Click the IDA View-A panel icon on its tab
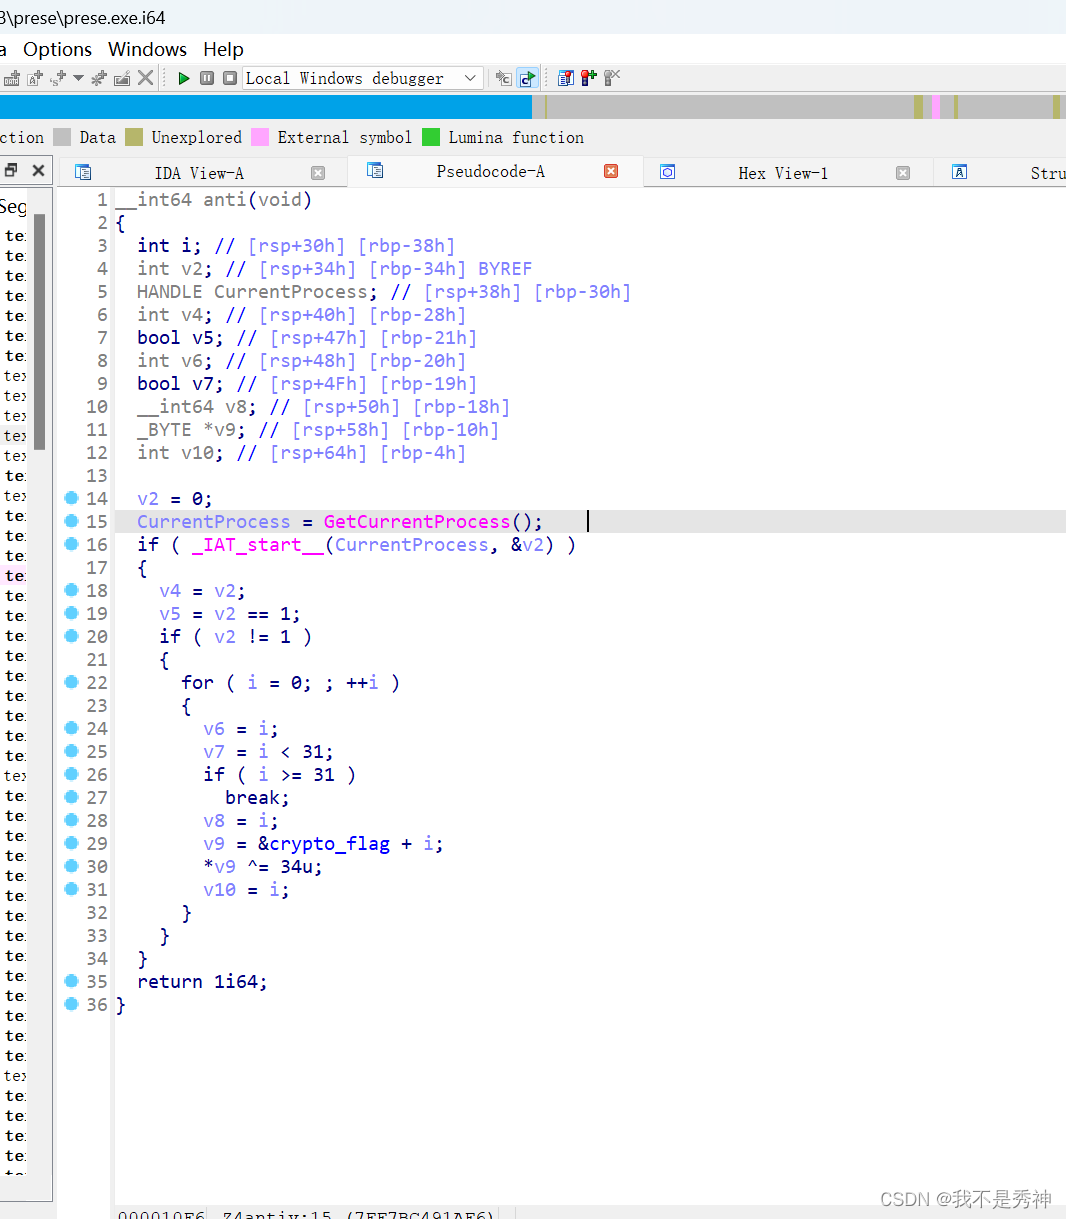The image size is (1066, 1219). coord(82,171)
